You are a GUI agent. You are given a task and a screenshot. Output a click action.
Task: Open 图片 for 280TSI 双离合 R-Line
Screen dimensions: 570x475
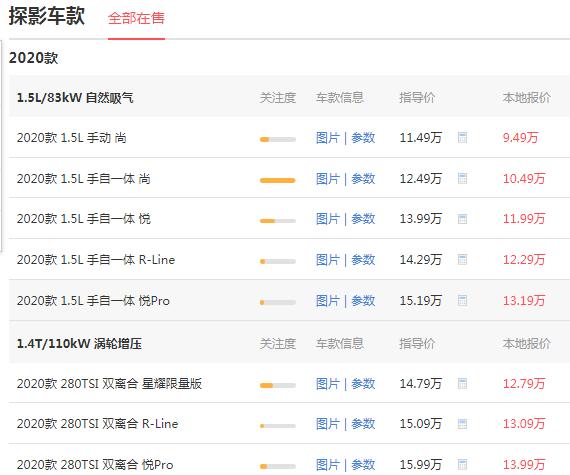click(x=328, y=424)
